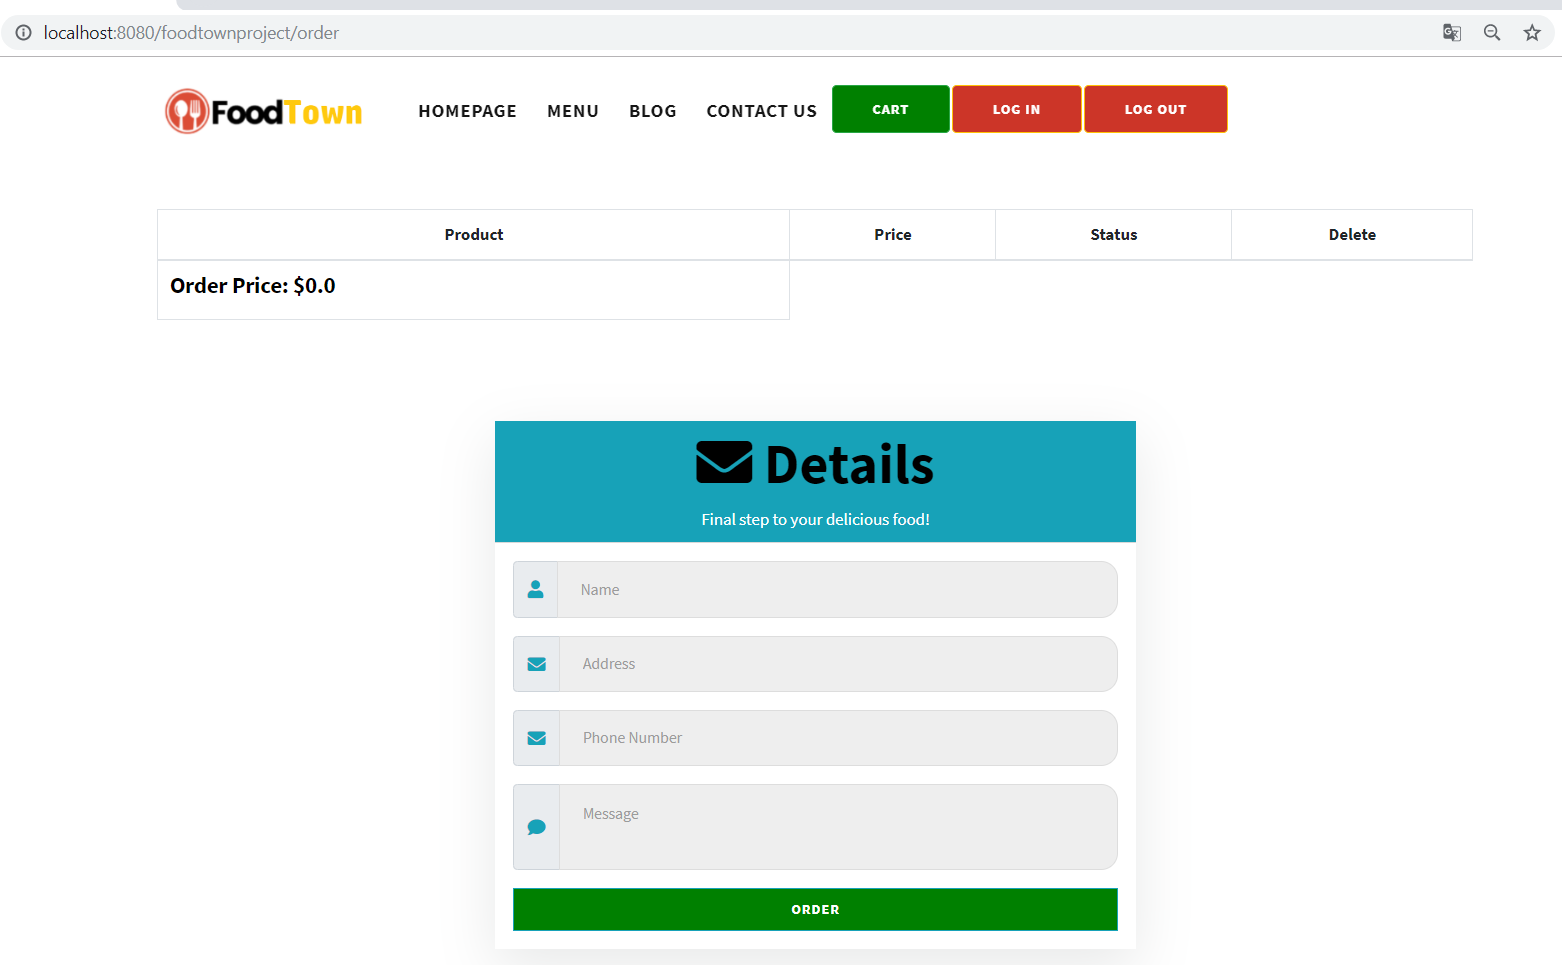
Task: Click the Product column header
Action: coord(474,235)
